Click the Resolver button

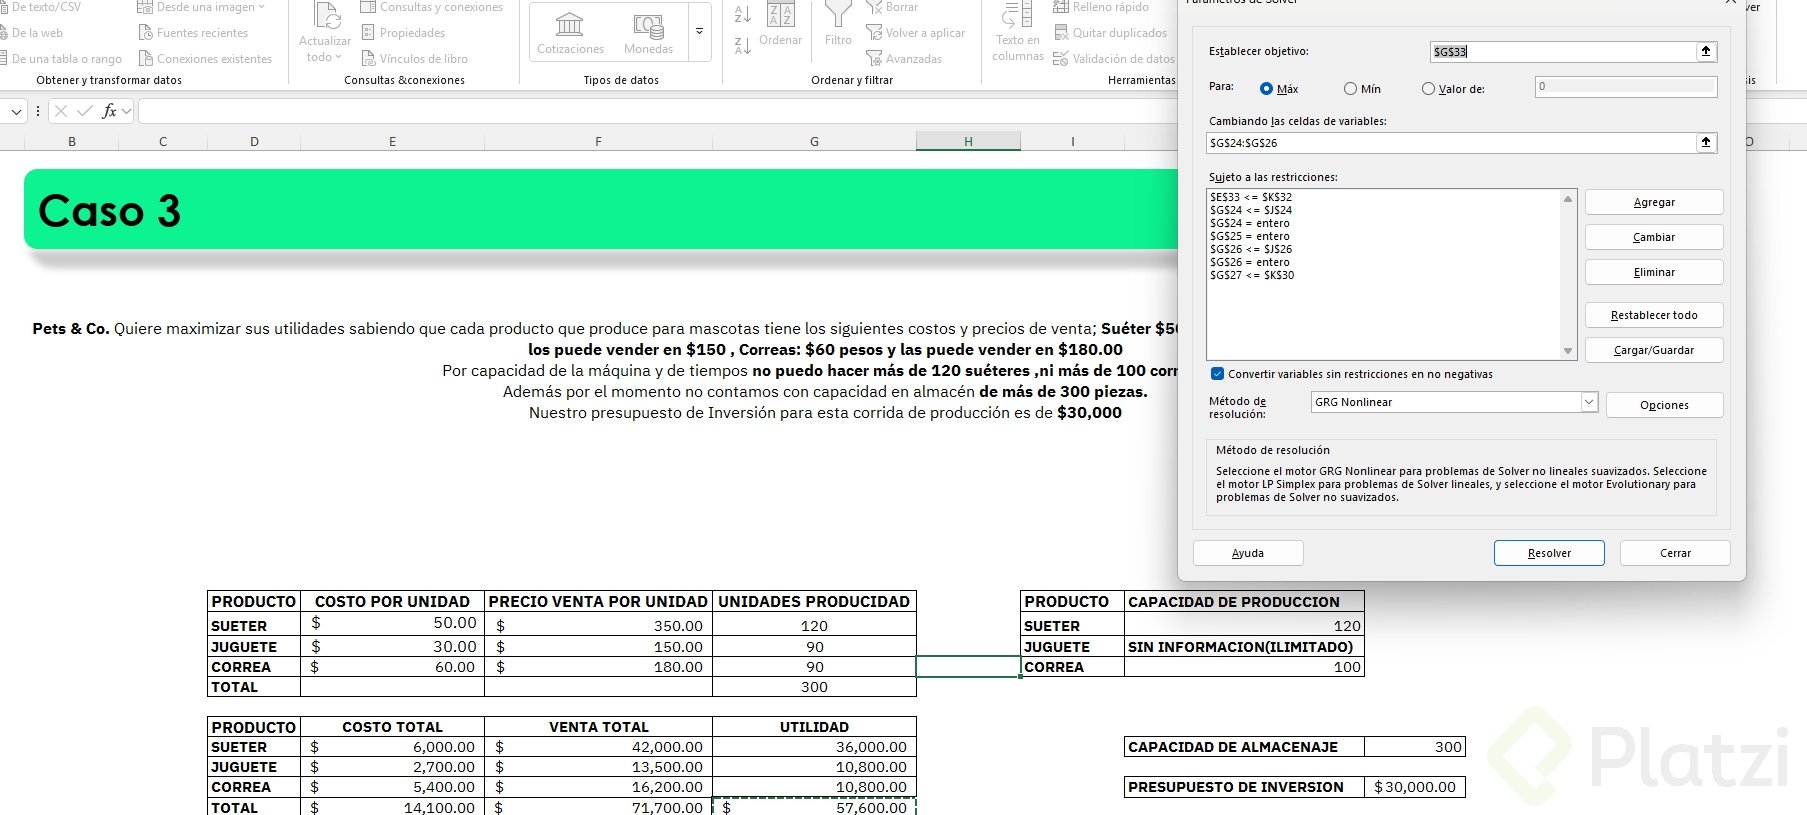coord(1549,553)
